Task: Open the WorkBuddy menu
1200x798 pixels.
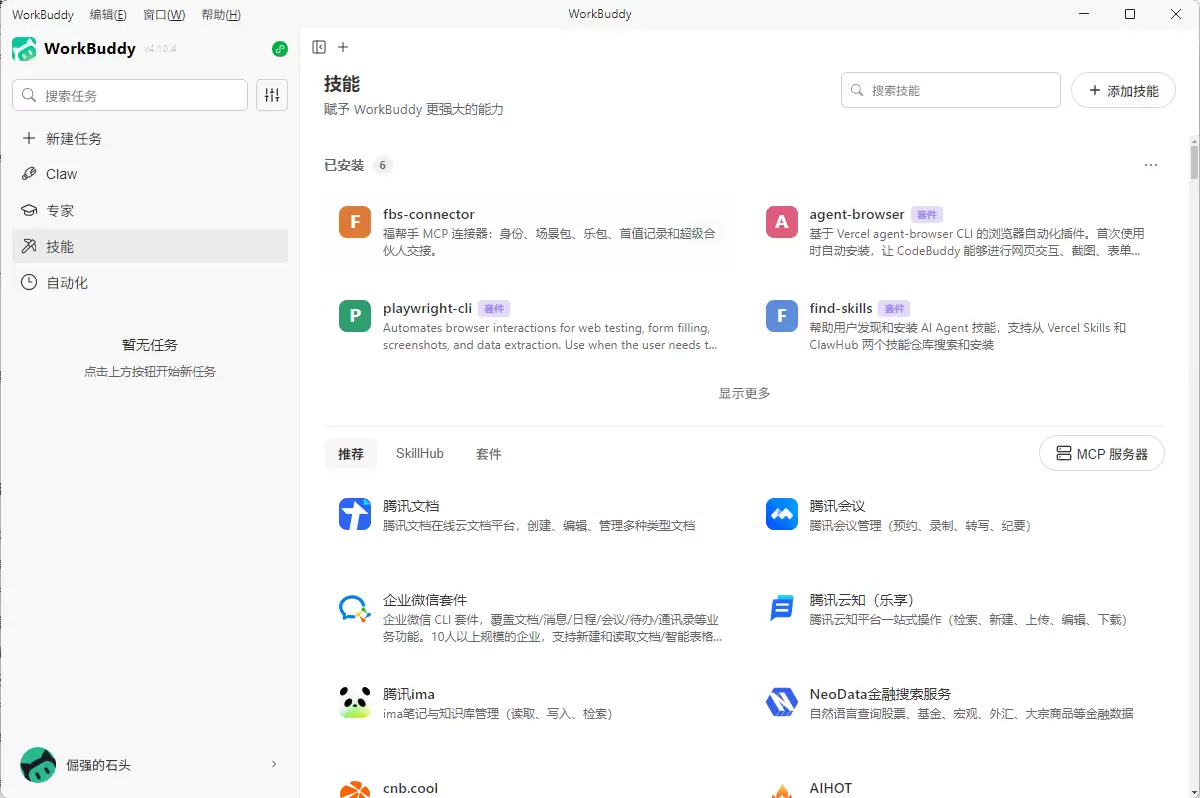Action: coord(43,15)
